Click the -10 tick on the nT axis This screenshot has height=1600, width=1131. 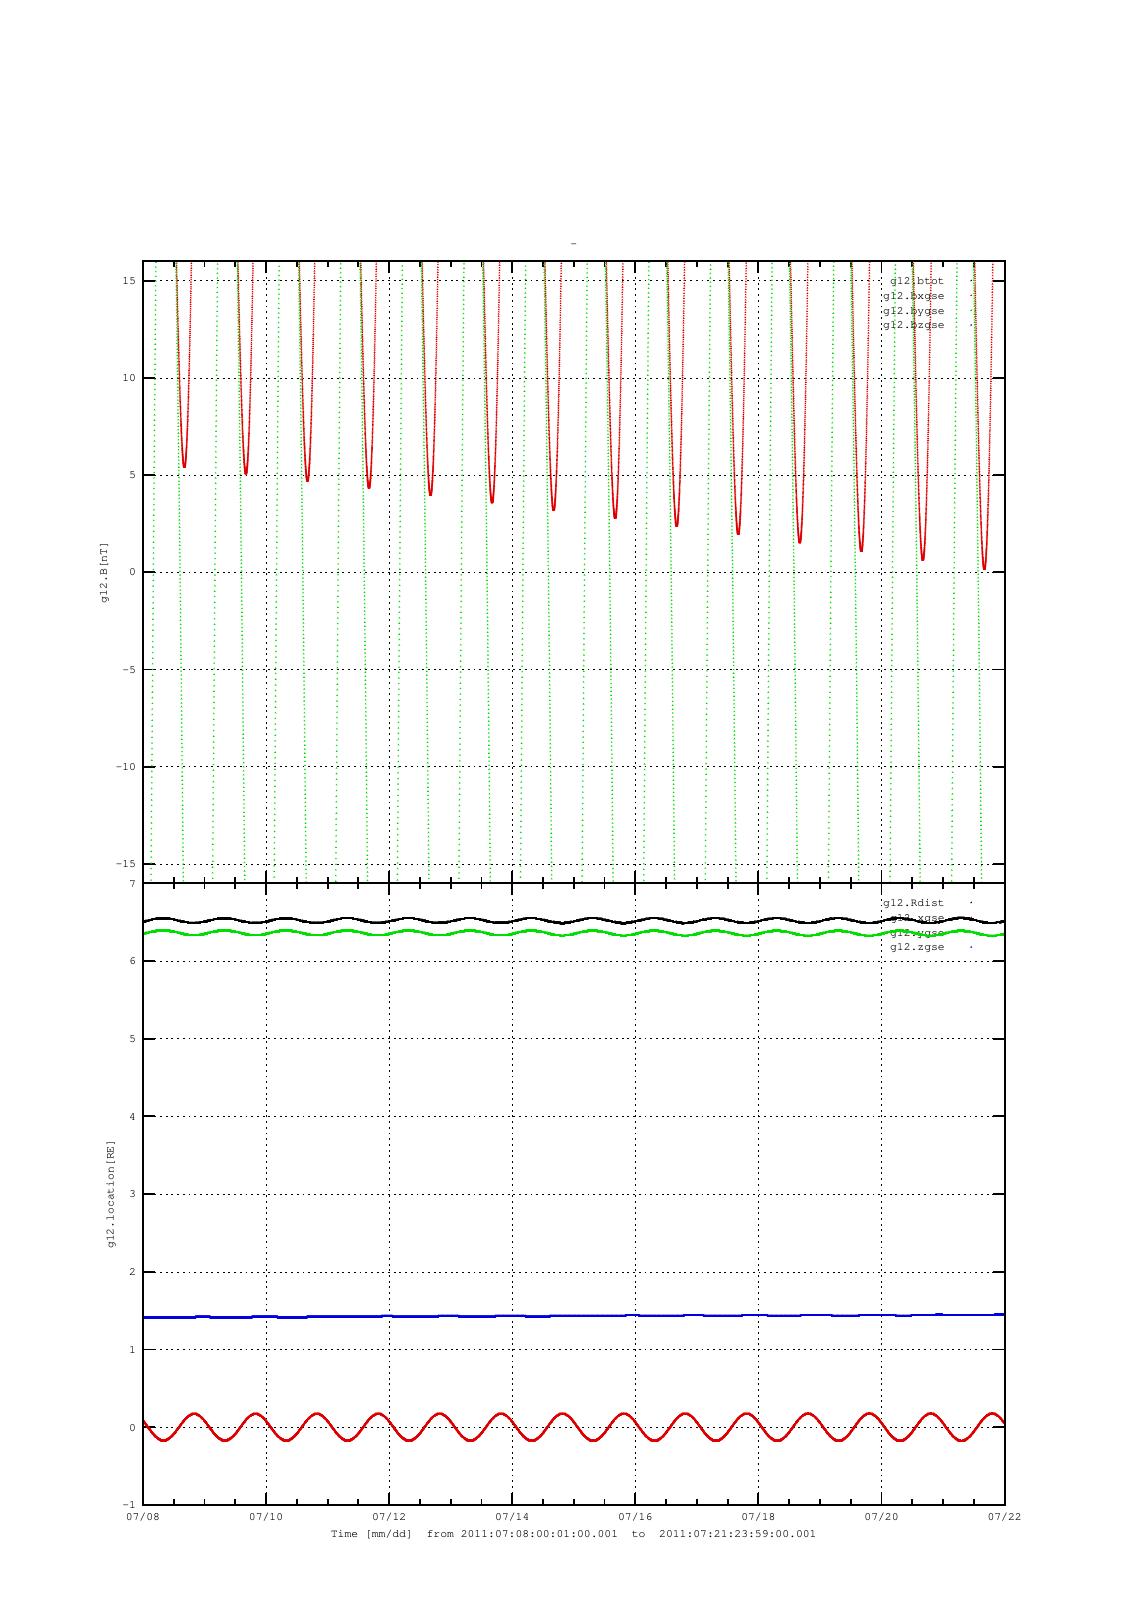pyautogui.click(x=127, y=767)
